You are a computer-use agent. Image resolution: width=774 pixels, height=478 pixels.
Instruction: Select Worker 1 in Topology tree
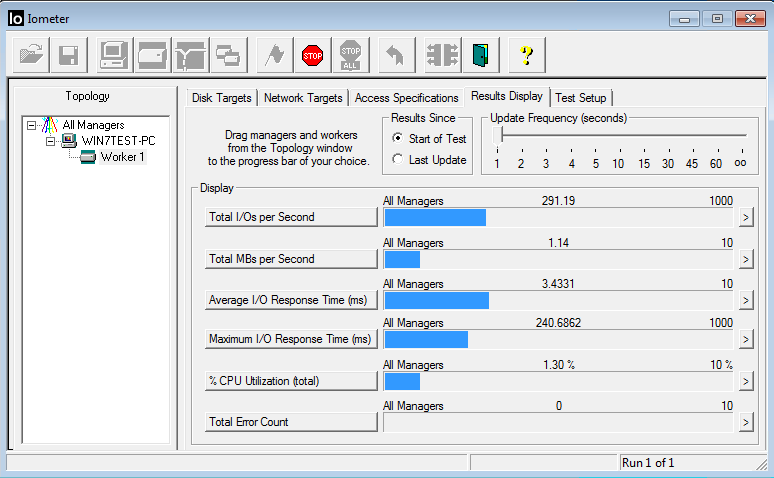click(122, 157)
